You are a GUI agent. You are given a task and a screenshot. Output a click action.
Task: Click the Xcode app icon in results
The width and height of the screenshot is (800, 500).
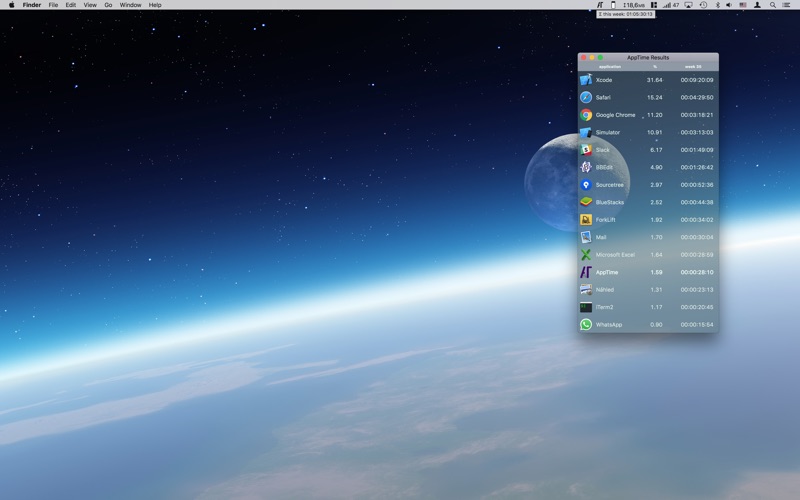pos(586,80)
